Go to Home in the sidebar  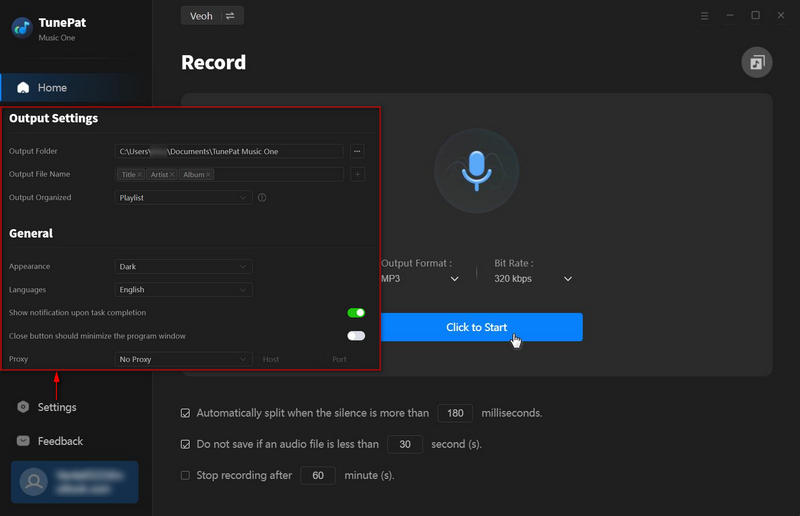pos(52,88)
